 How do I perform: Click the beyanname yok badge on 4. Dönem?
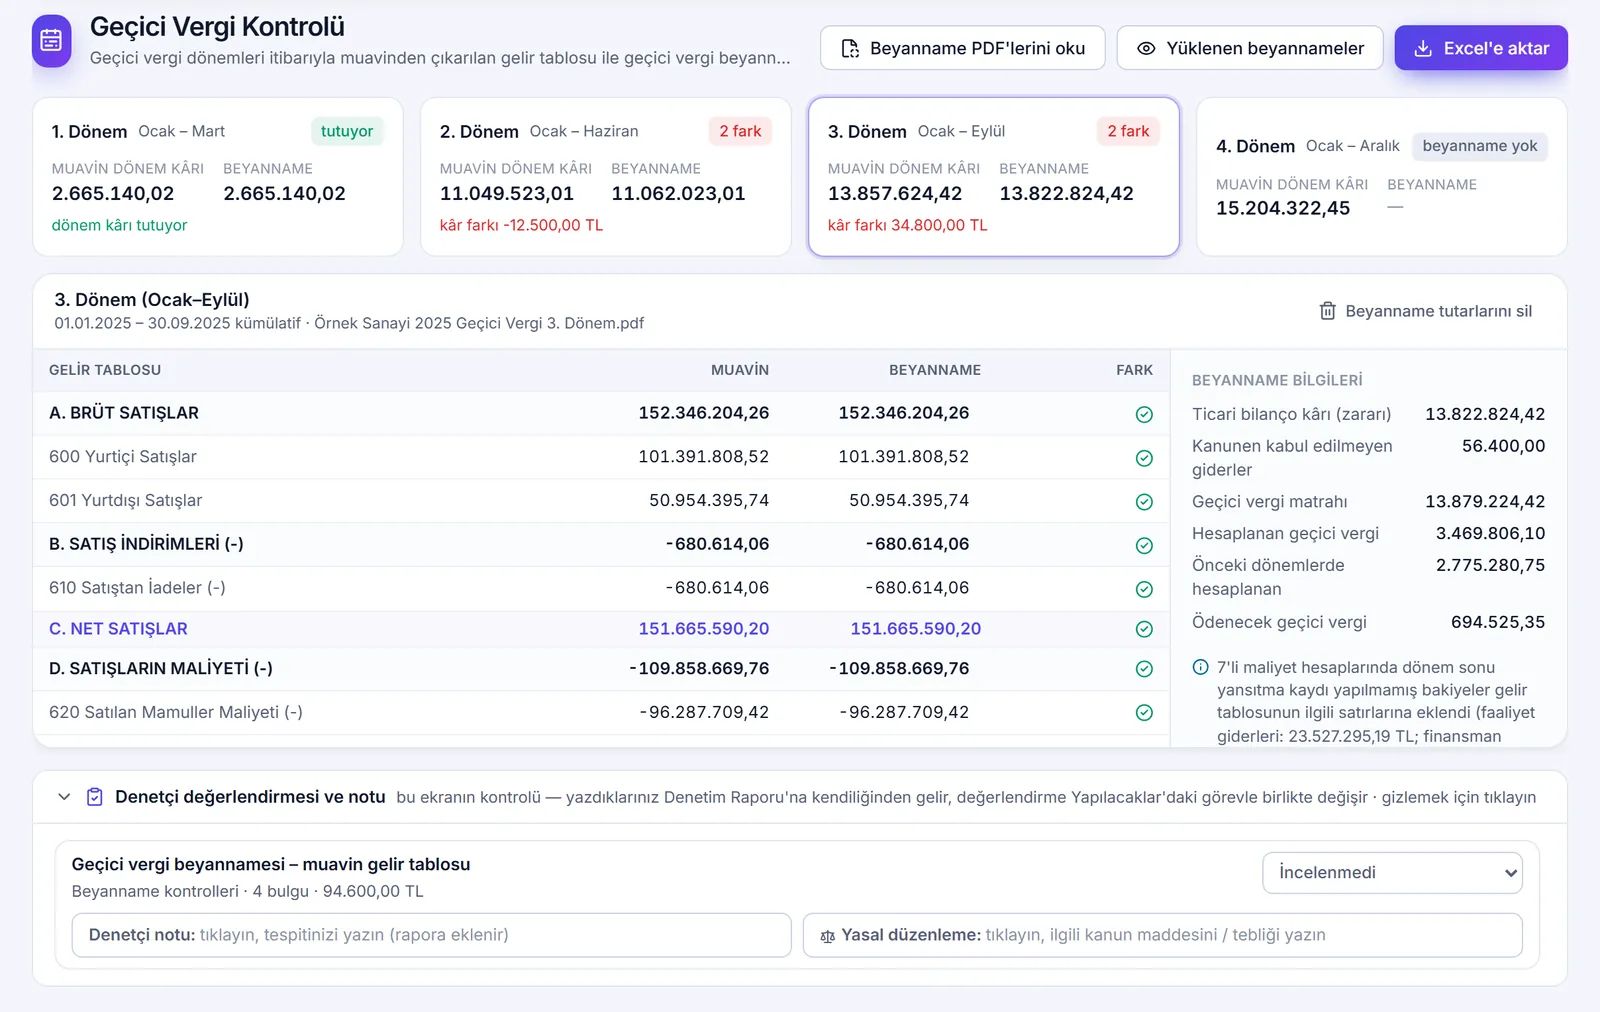tap(1480, 146)
